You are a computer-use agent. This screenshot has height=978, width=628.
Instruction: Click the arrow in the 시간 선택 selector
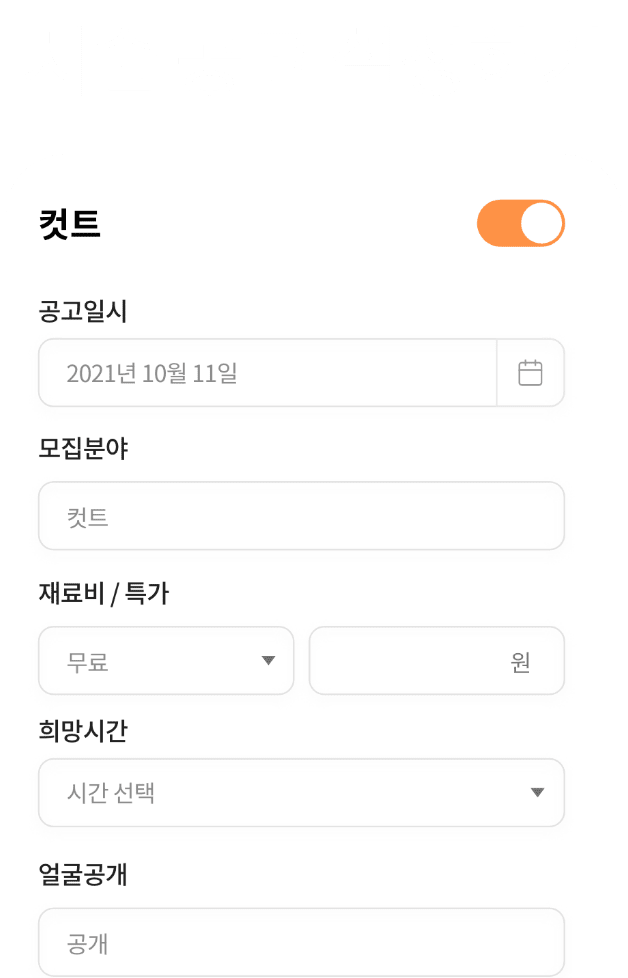(537, 793)
